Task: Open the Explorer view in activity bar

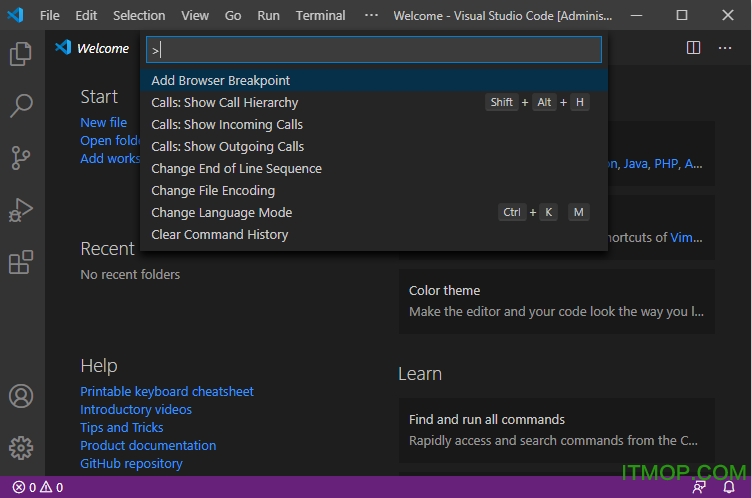Action: 21,53
